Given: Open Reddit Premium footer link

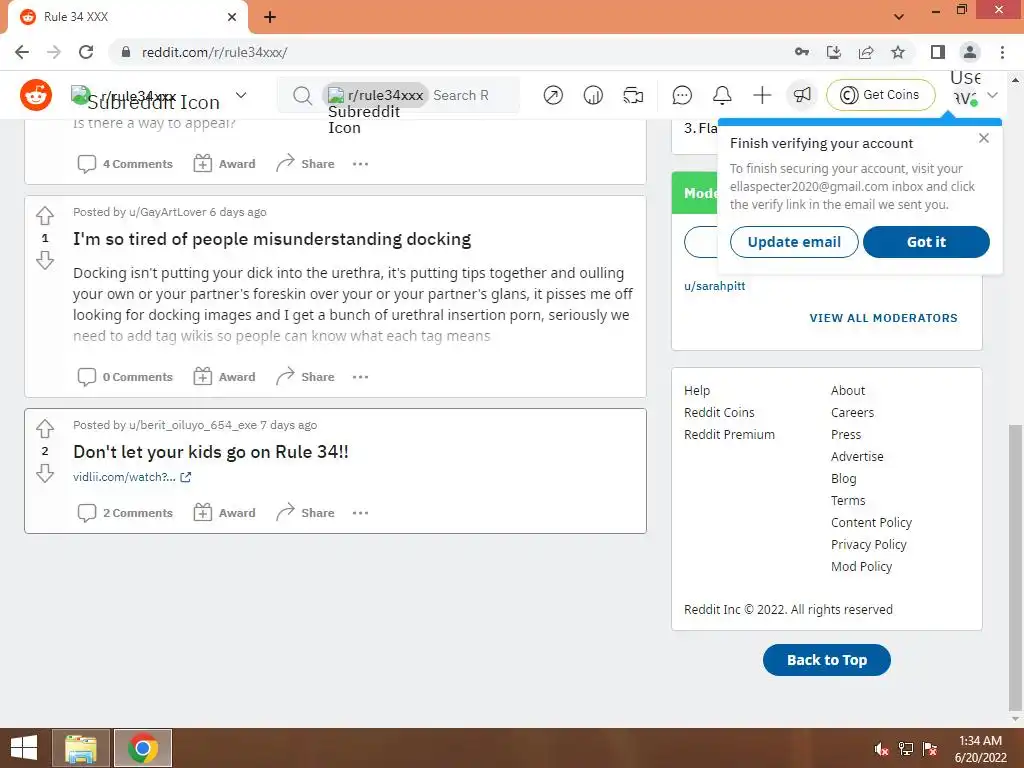Looking at the screenshot, I should [x=729, y=434].
